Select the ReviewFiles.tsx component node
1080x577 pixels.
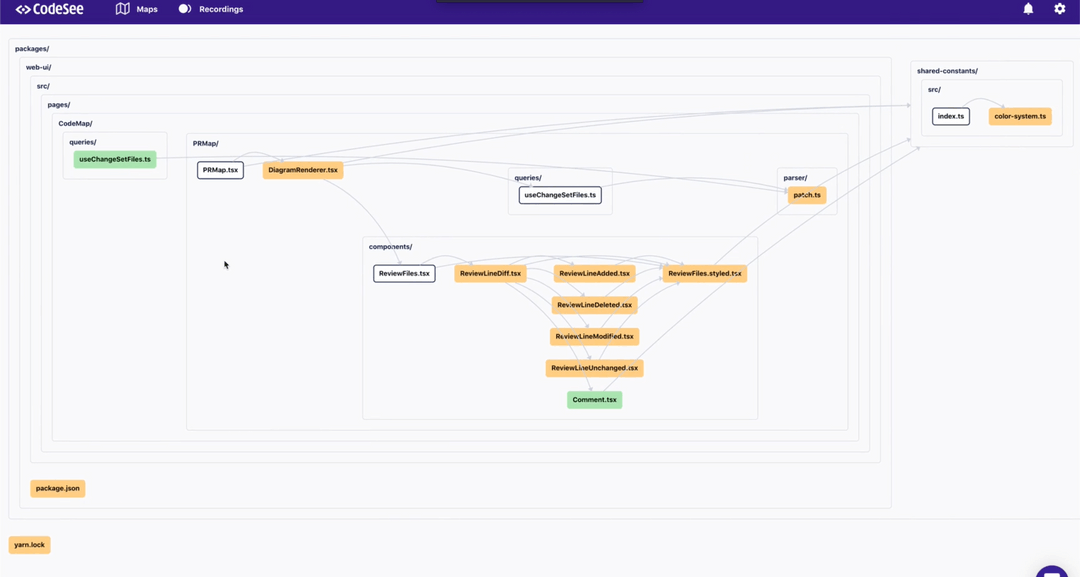(x=404, y=272)
